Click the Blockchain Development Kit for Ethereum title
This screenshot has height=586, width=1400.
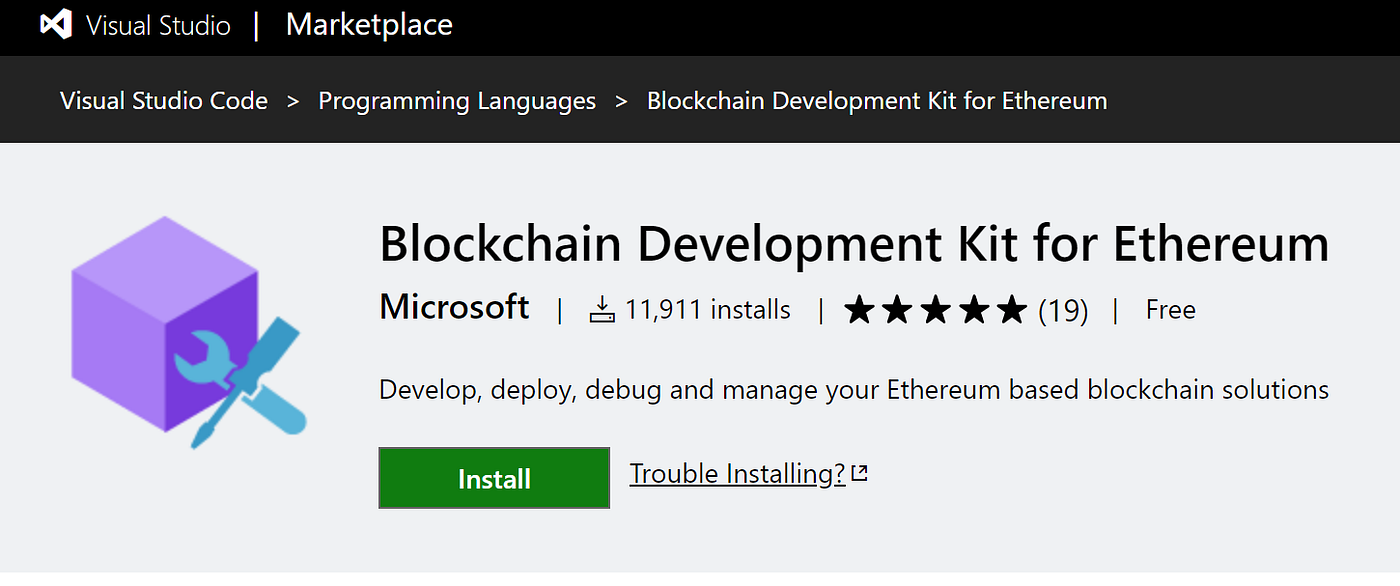pos(854,244)
